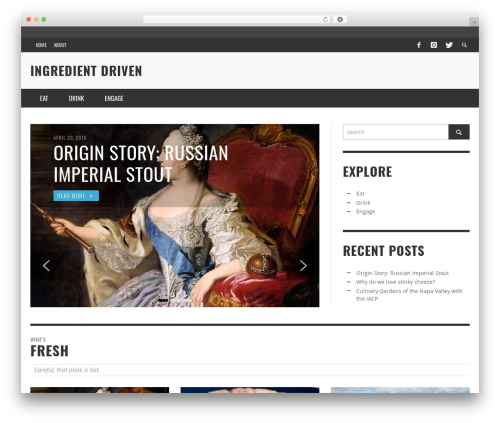This screenshot has width=500, height=423.
Task: Reload page with browser refresh icon
Action: point(325,20)
